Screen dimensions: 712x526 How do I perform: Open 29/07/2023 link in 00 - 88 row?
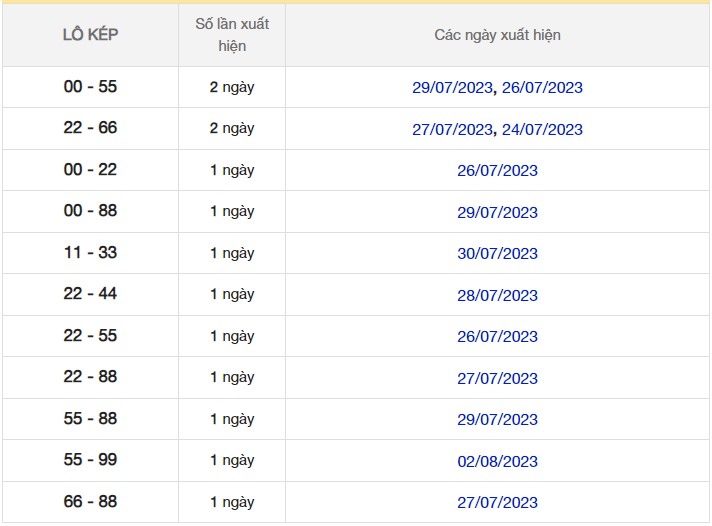coord(497,213)
